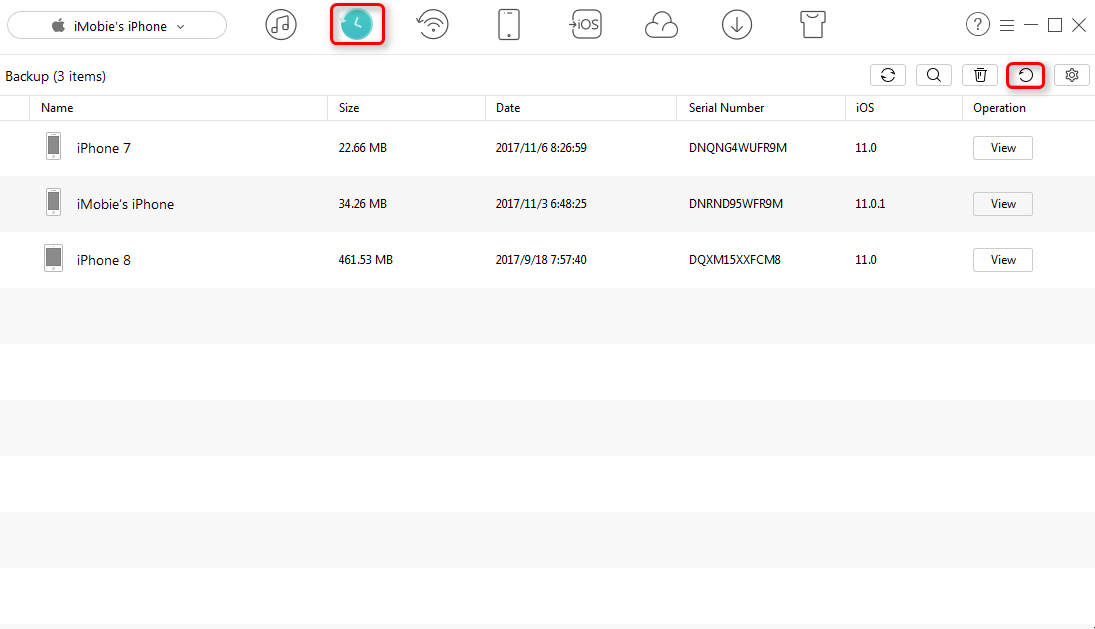Image resolution: width=1095 pixels, height=629 pixels.
Task: Click the iPhone 7 device thumbnail icon
Action: tap(53, 147)
